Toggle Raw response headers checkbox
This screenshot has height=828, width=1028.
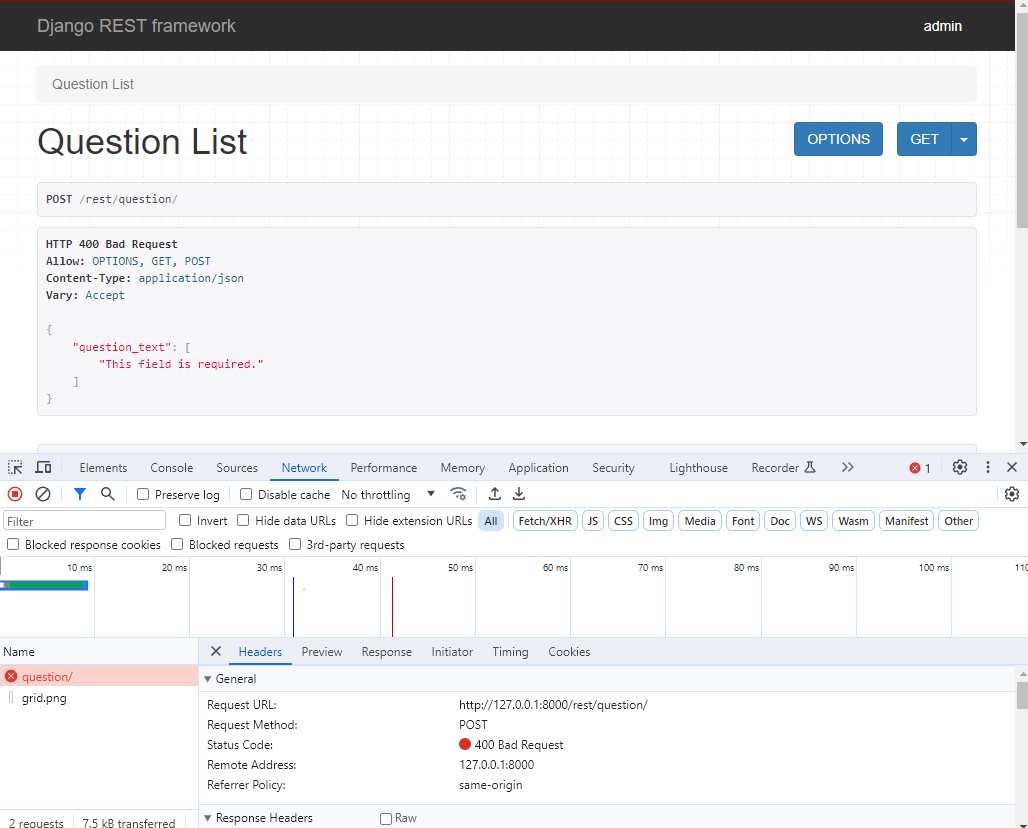(386, 818)
